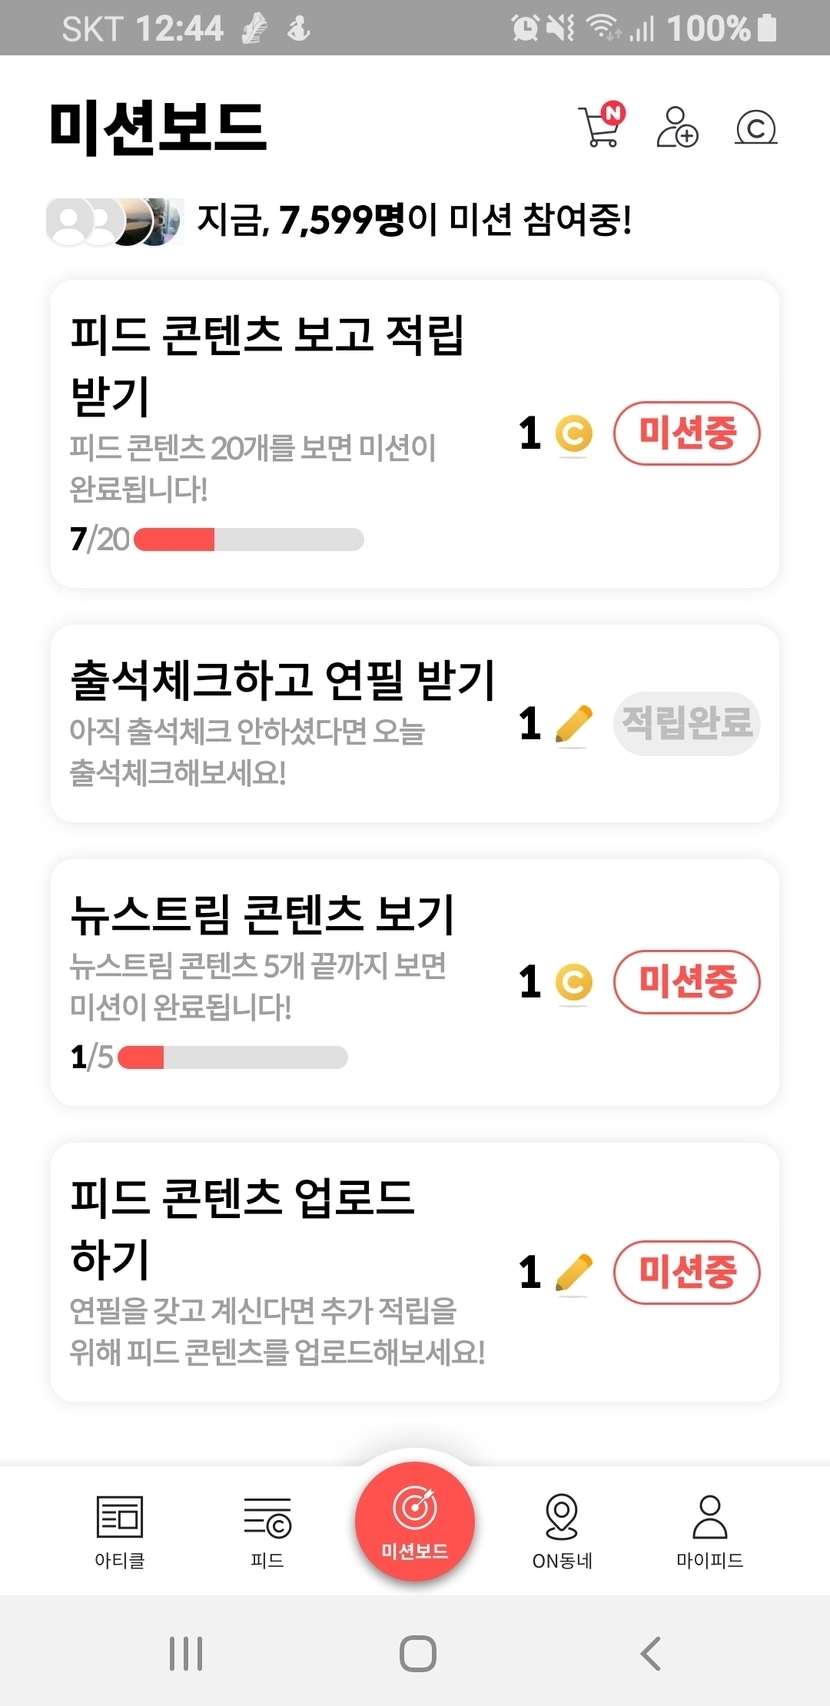Tap the add friend icon
Image resolution: width=830 pixels, height=1706 pixels.
point(677,127)
